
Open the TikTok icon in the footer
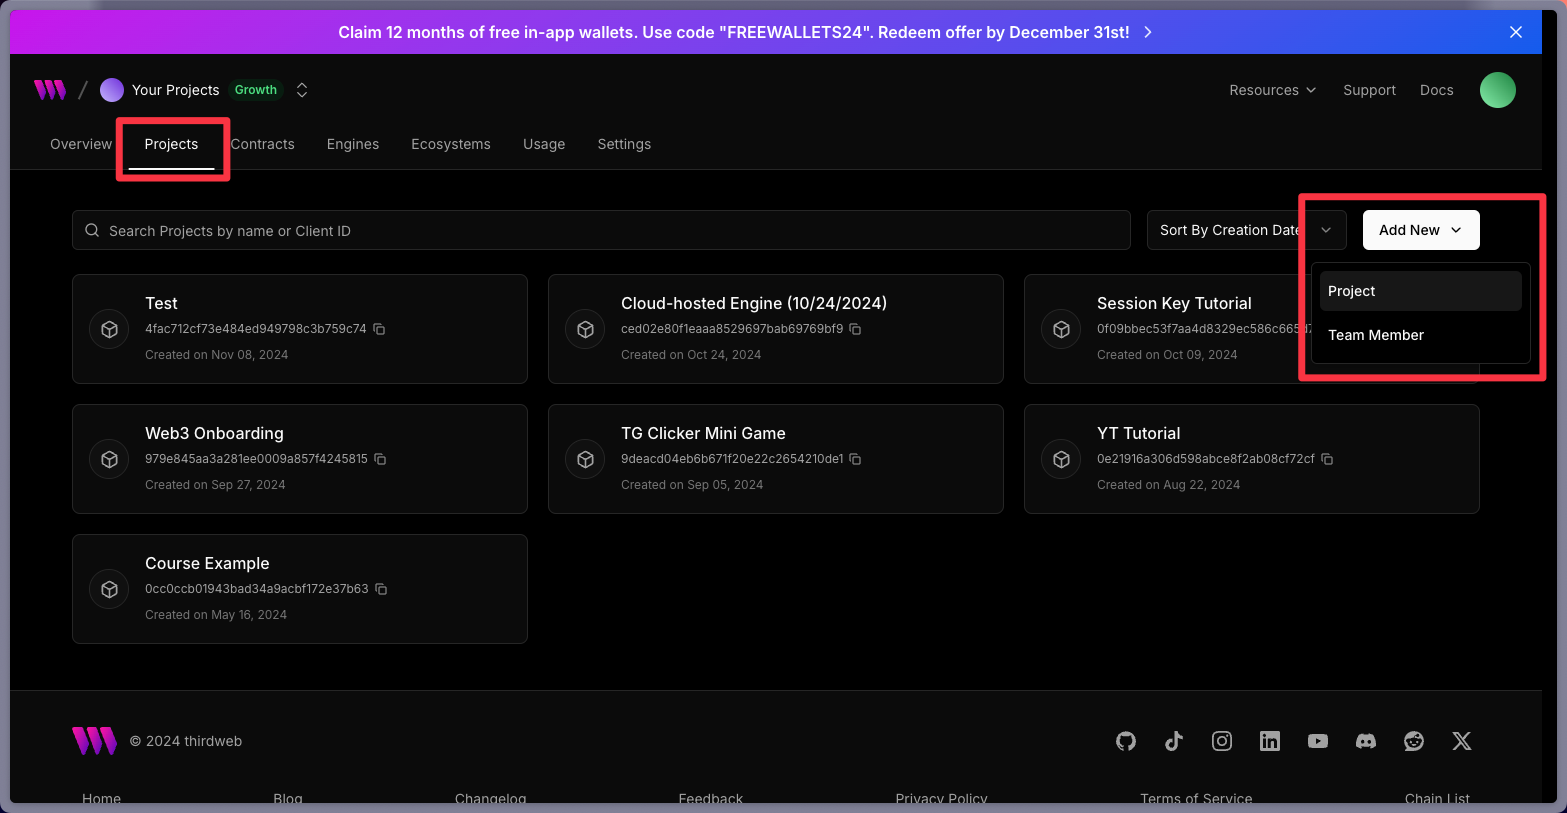(1174, 741)
